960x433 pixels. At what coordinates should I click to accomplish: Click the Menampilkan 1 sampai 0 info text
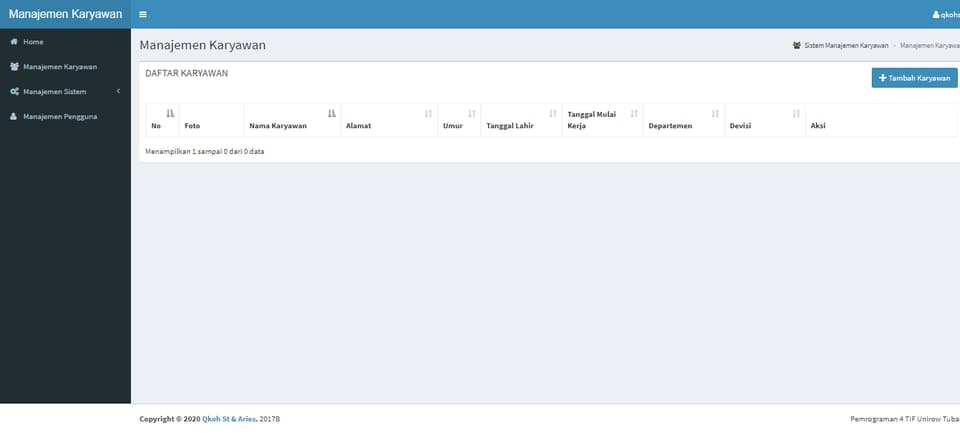(204, 151)
